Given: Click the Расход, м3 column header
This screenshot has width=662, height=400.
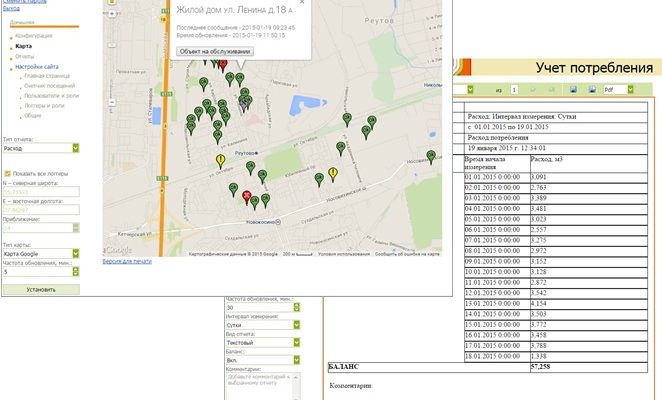Looking at the screenshot, I should [x=547, y=159].
